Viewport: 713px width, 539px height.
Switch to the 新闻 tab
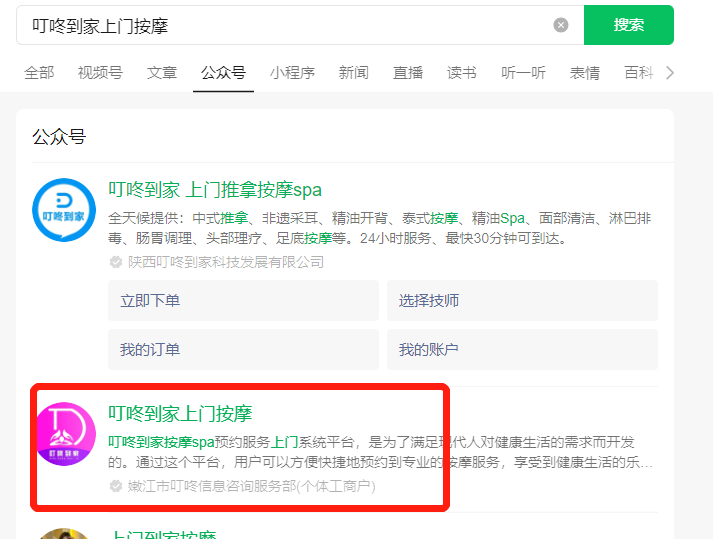click(354, 73)
